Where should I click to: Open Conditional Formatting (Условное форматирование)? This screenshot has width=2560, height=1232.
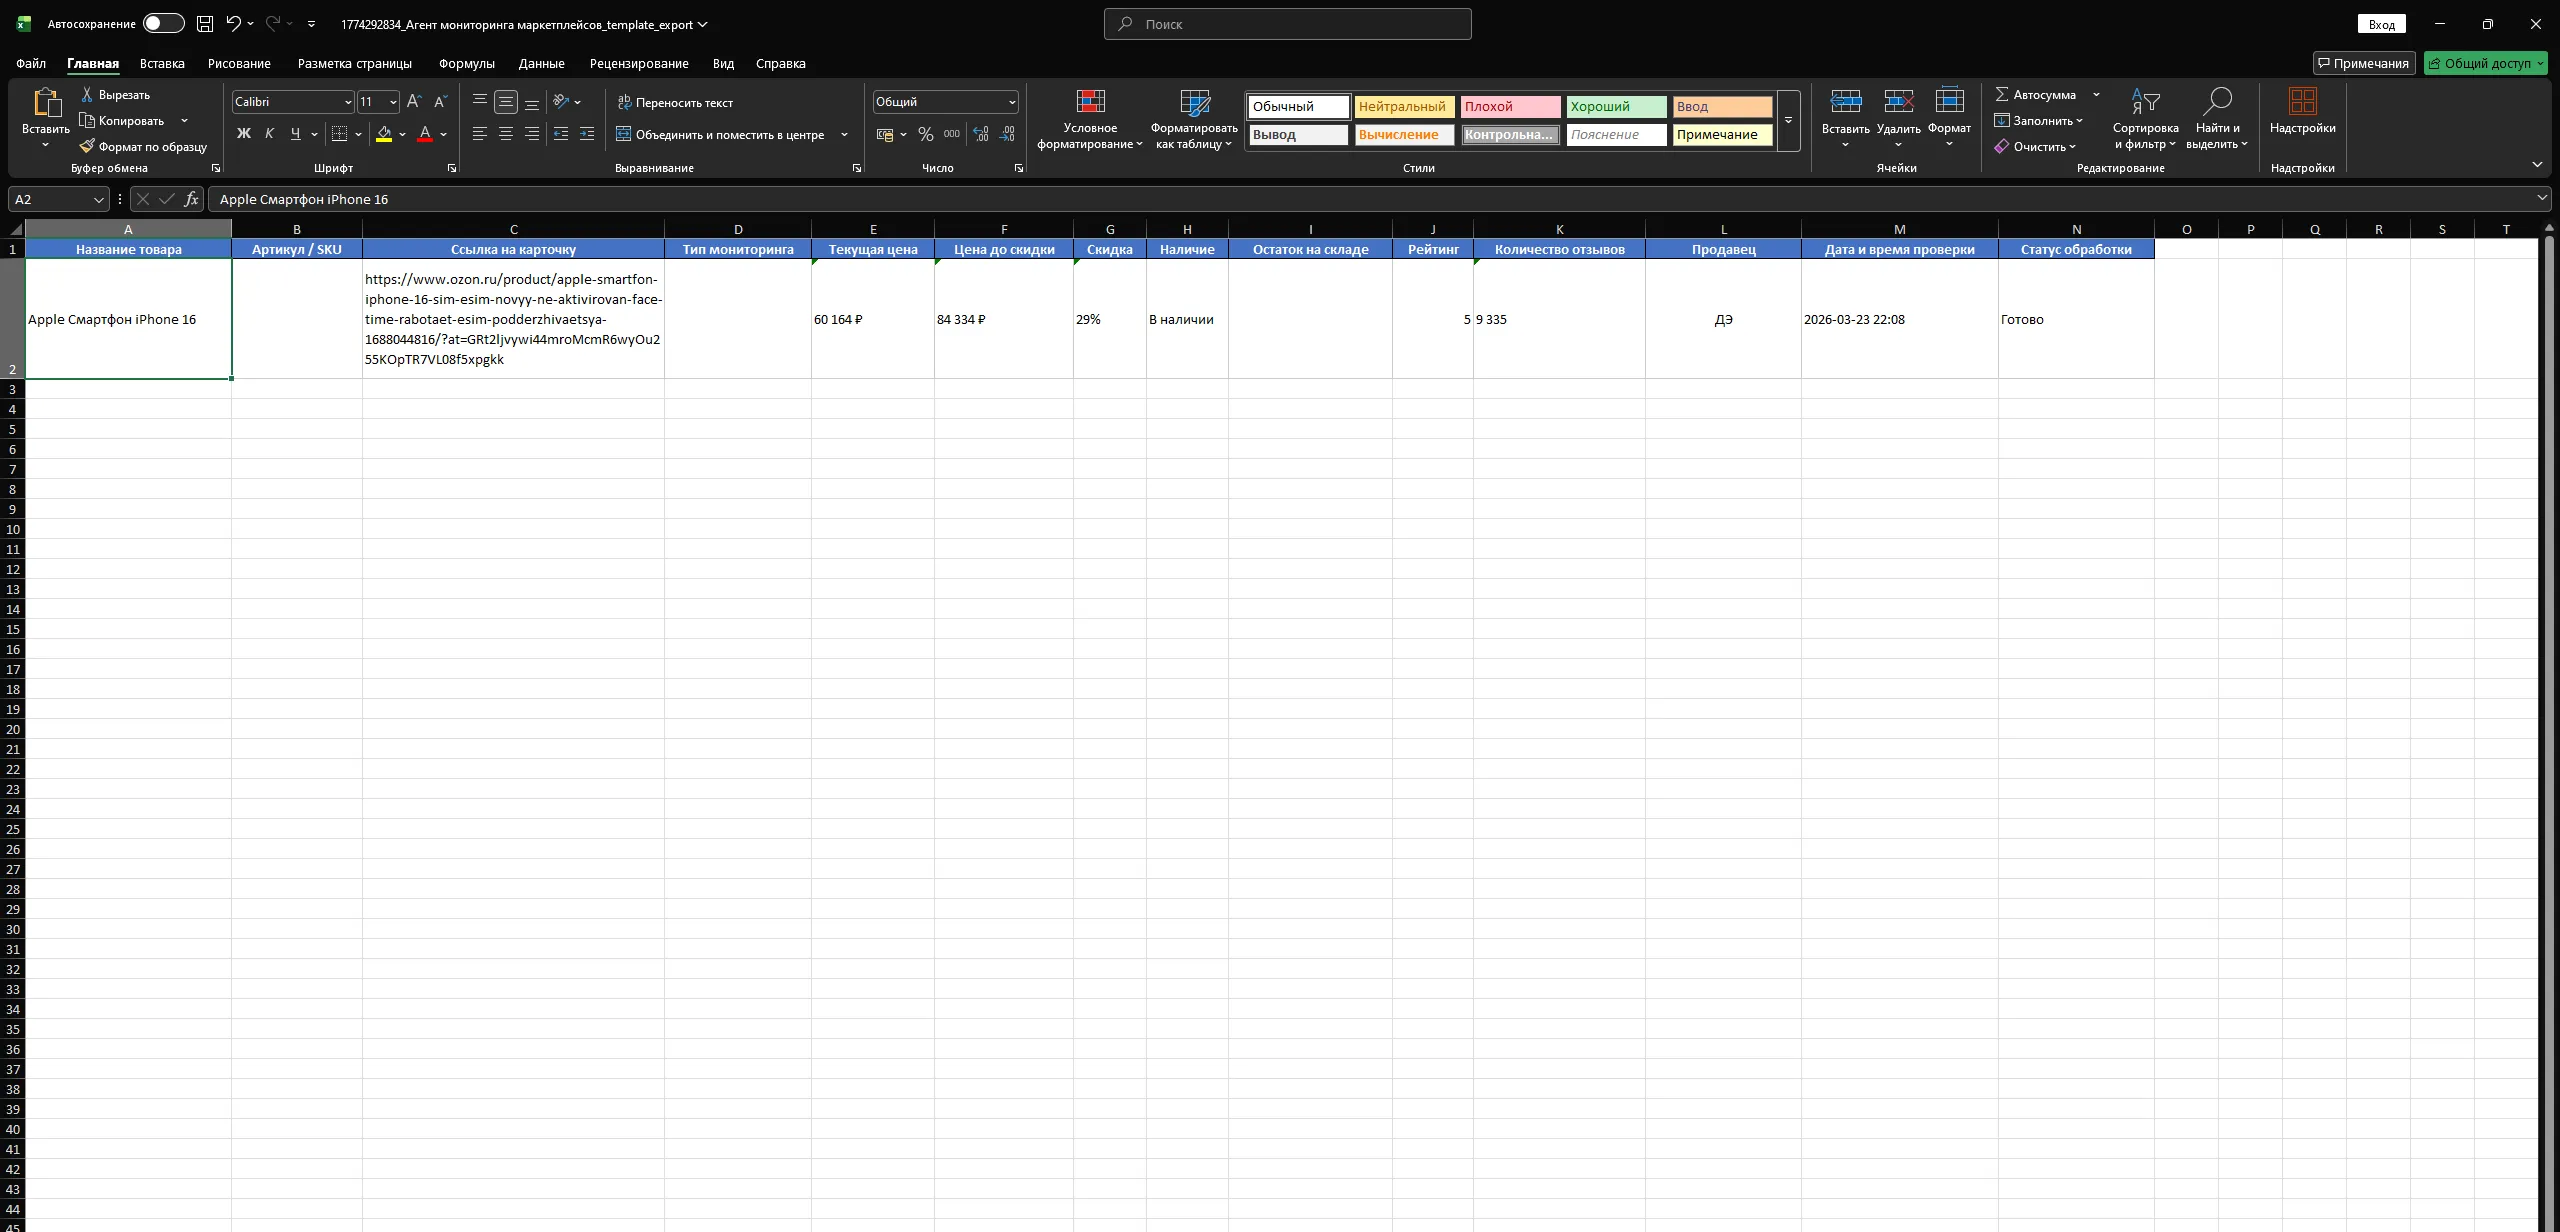click(x=1089, y=119)
